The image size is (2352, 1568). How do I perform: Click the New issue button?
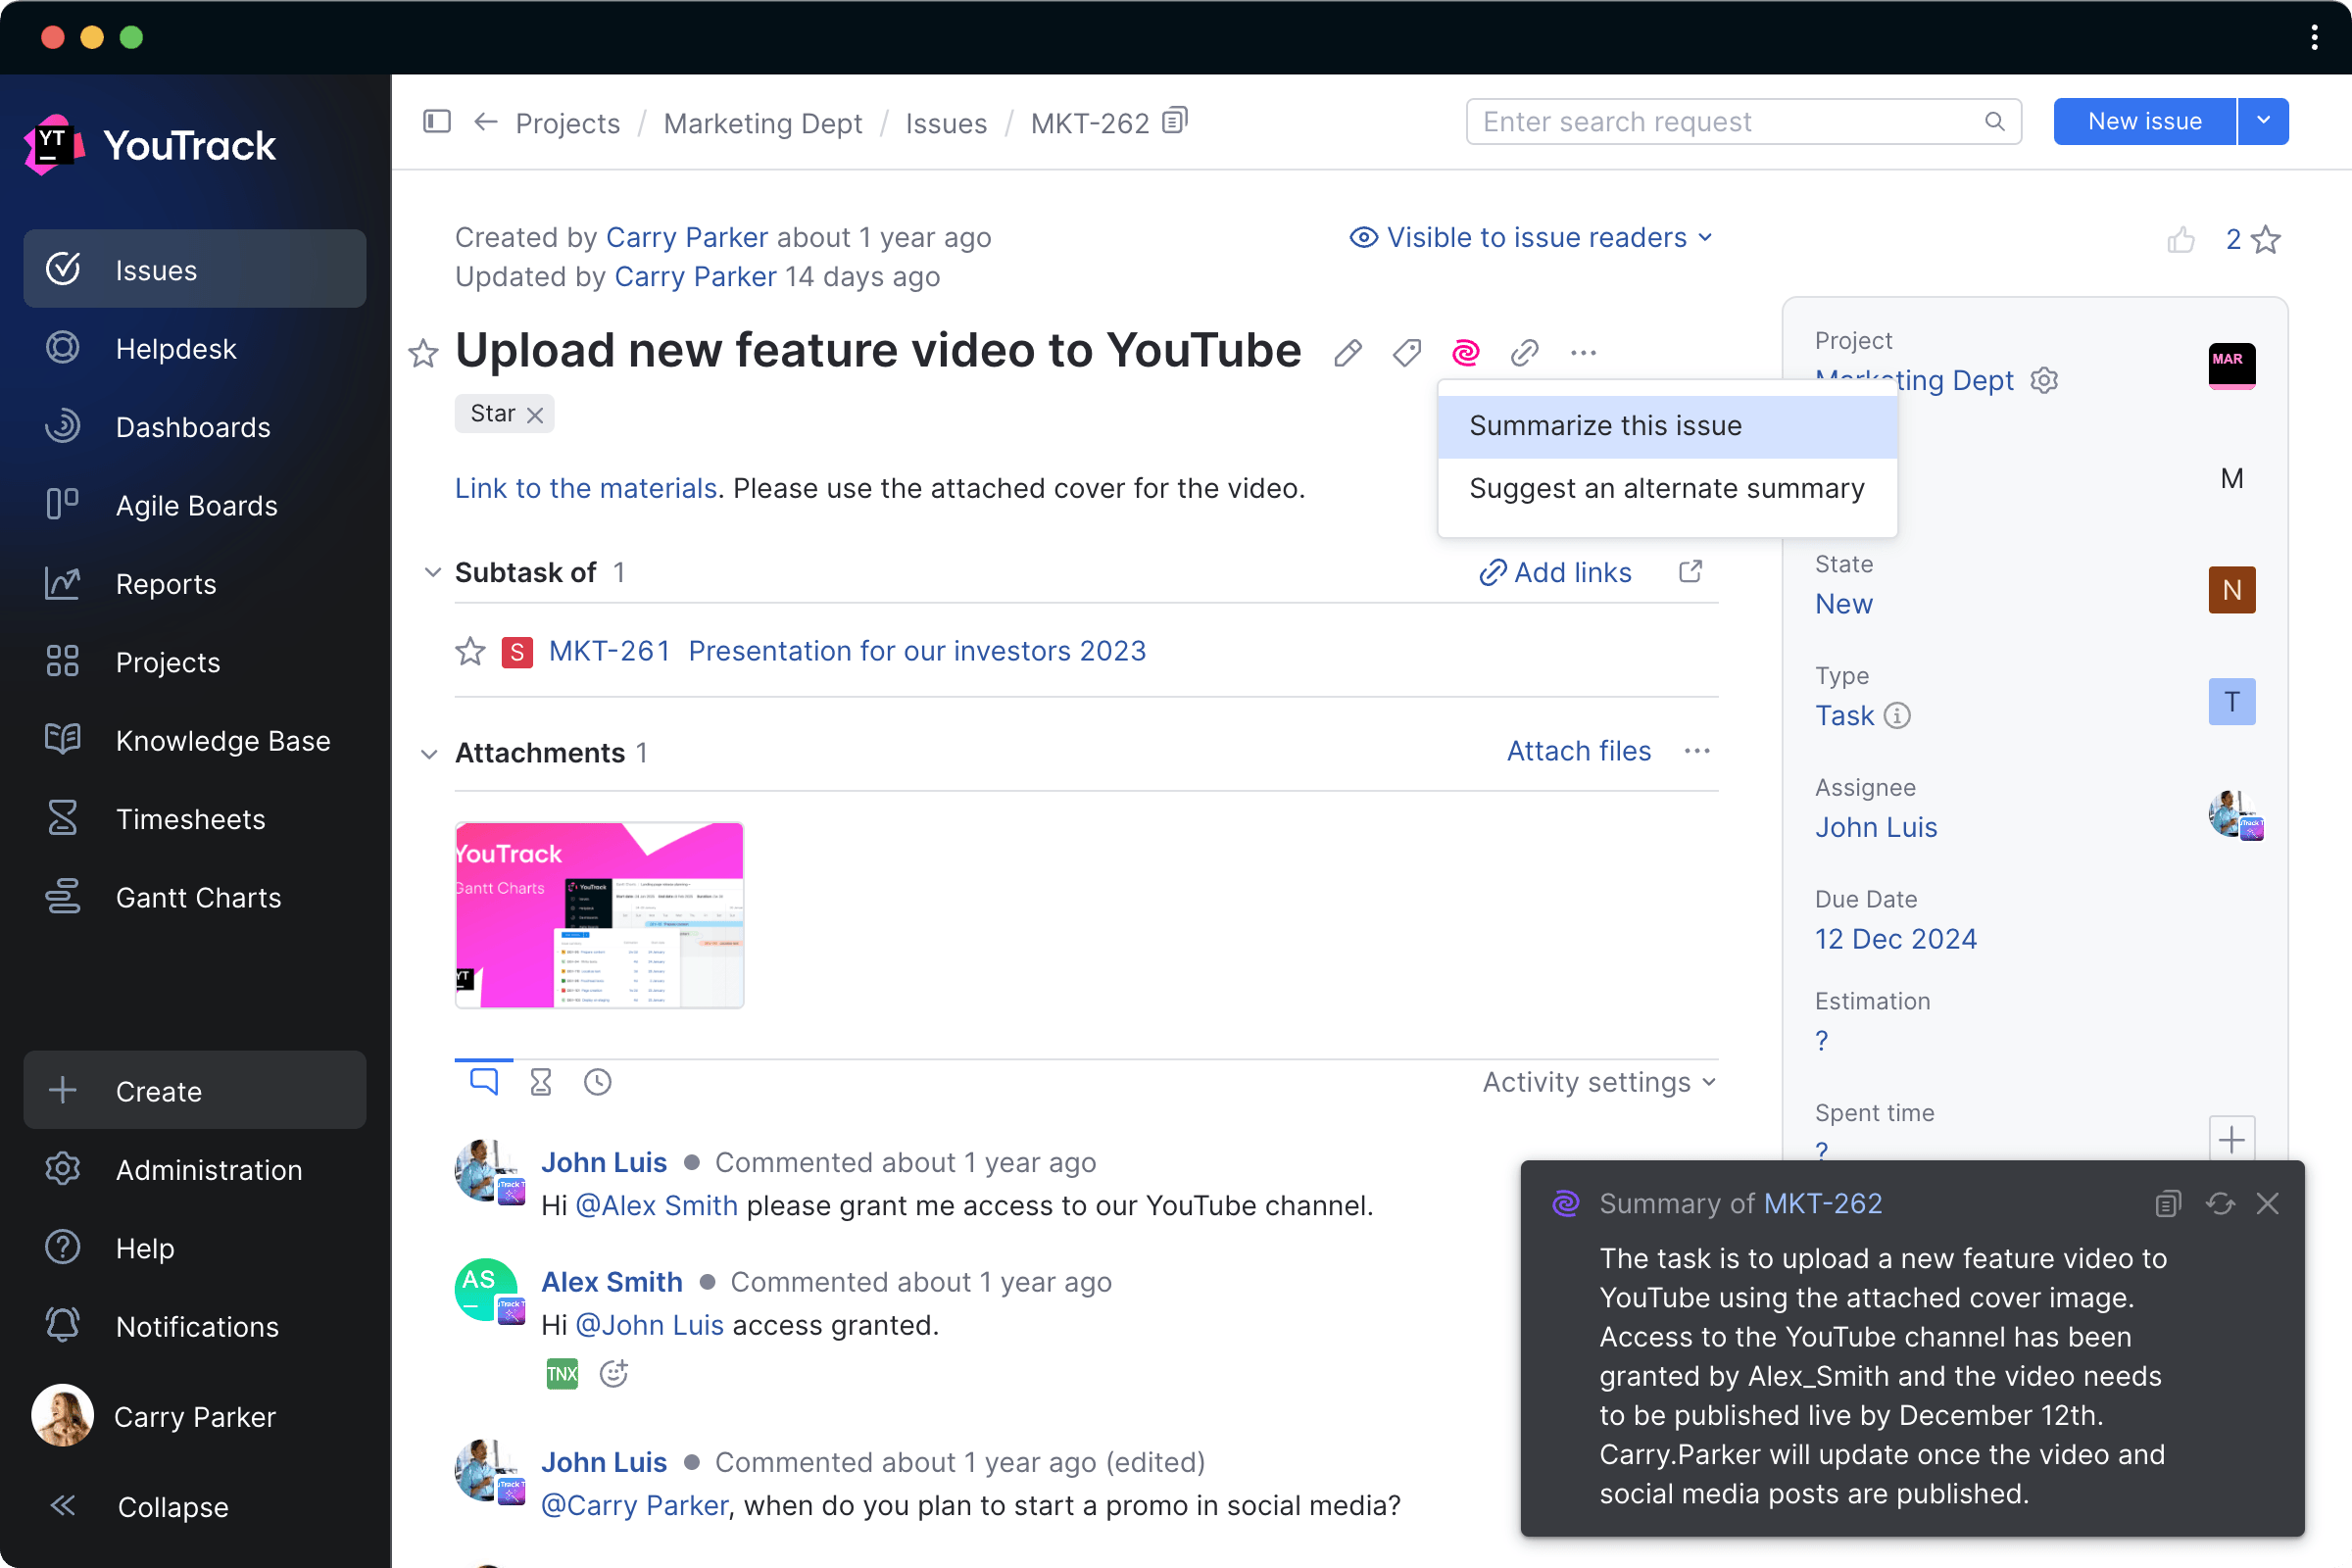2144,121
